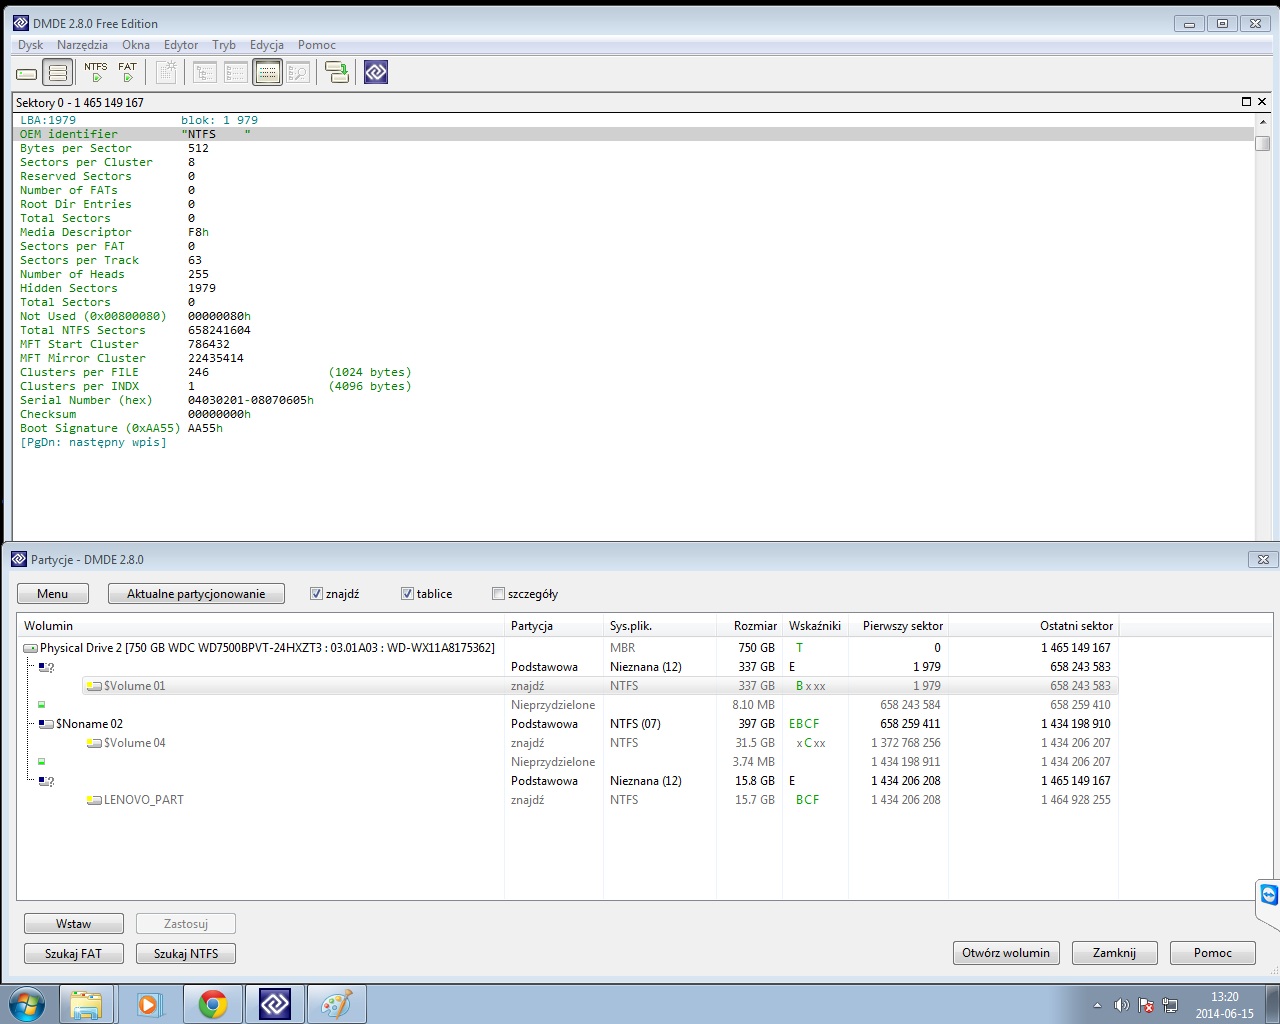Click the partitions (stacked disks) toolbar icon
The width and height of the screenshot is (1280, 1024).
58,73
